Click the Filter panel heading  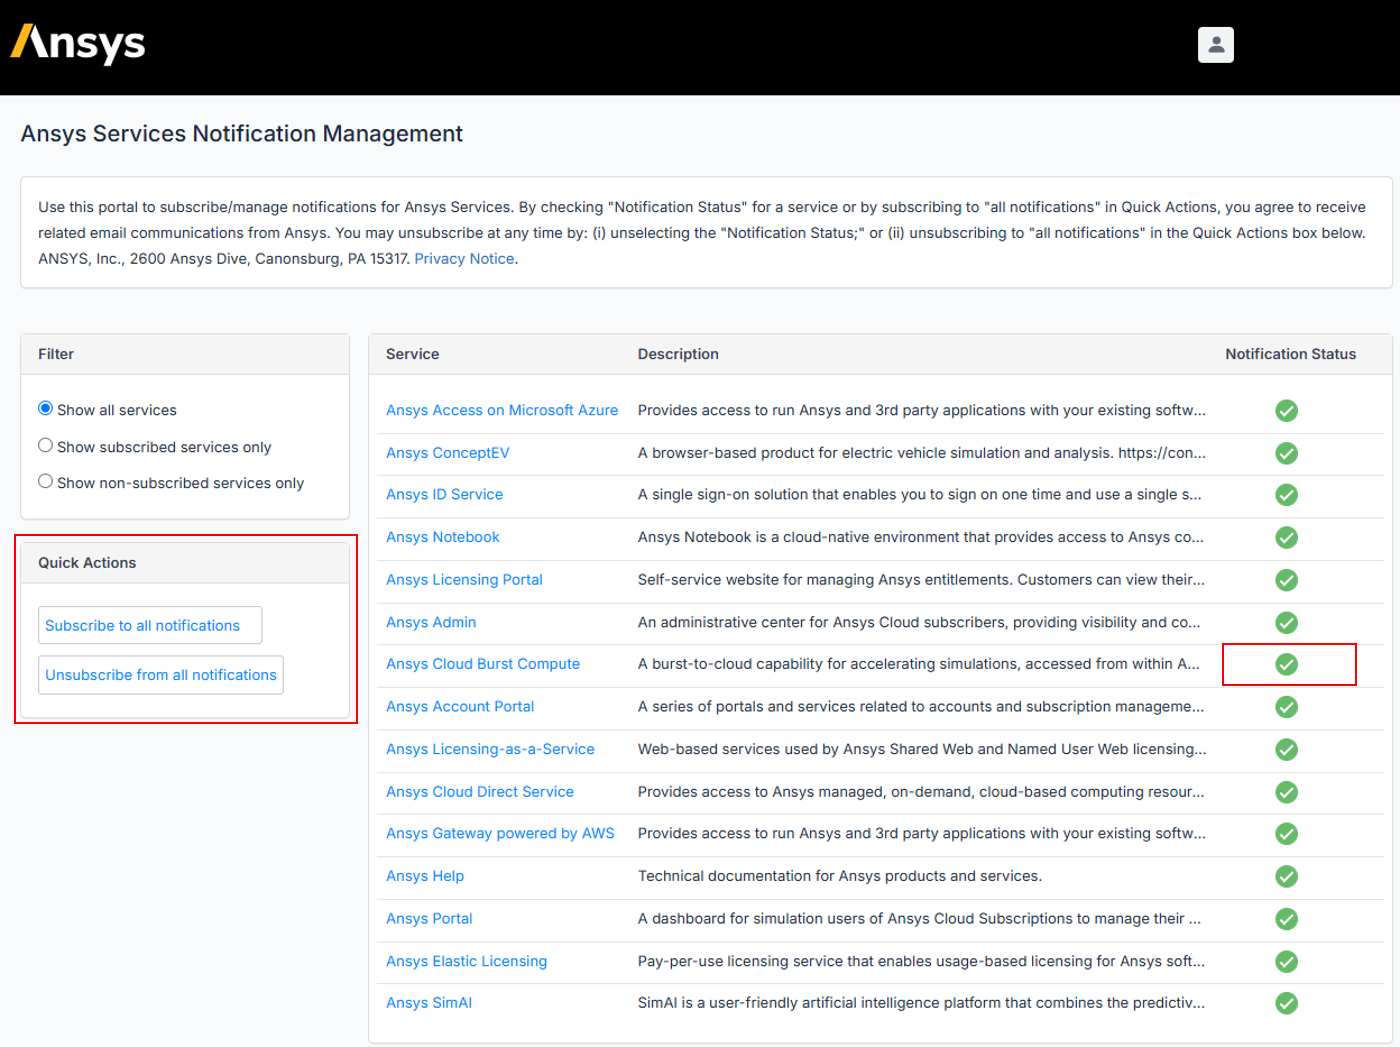pos(56,354)
